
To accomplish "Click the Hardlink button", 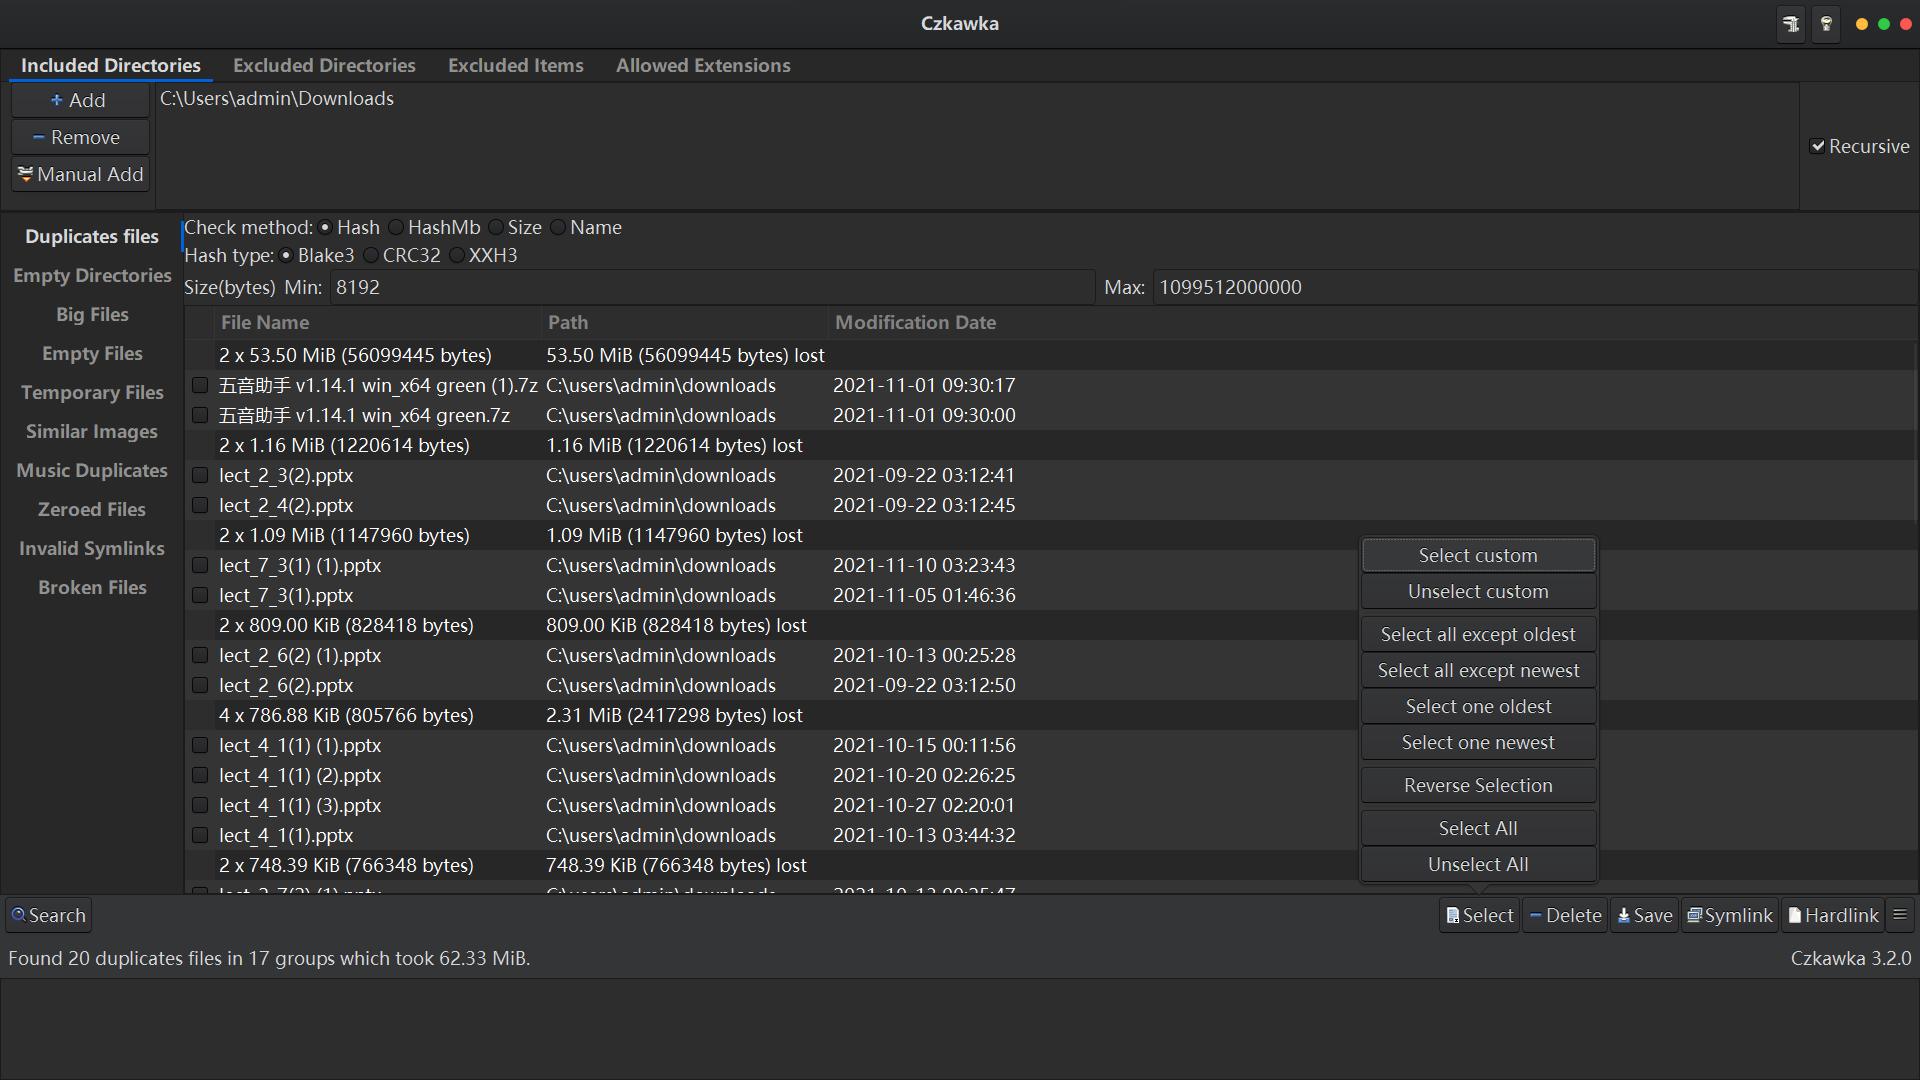I will point(1833,915).
